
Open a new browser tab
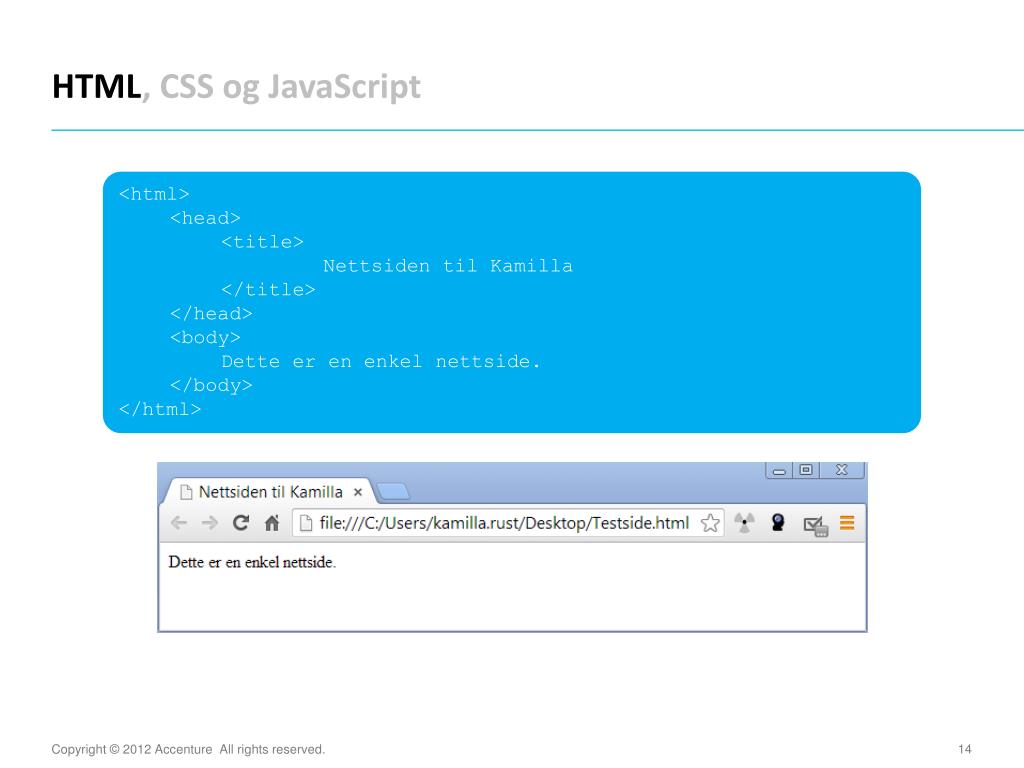click(393, 491)
